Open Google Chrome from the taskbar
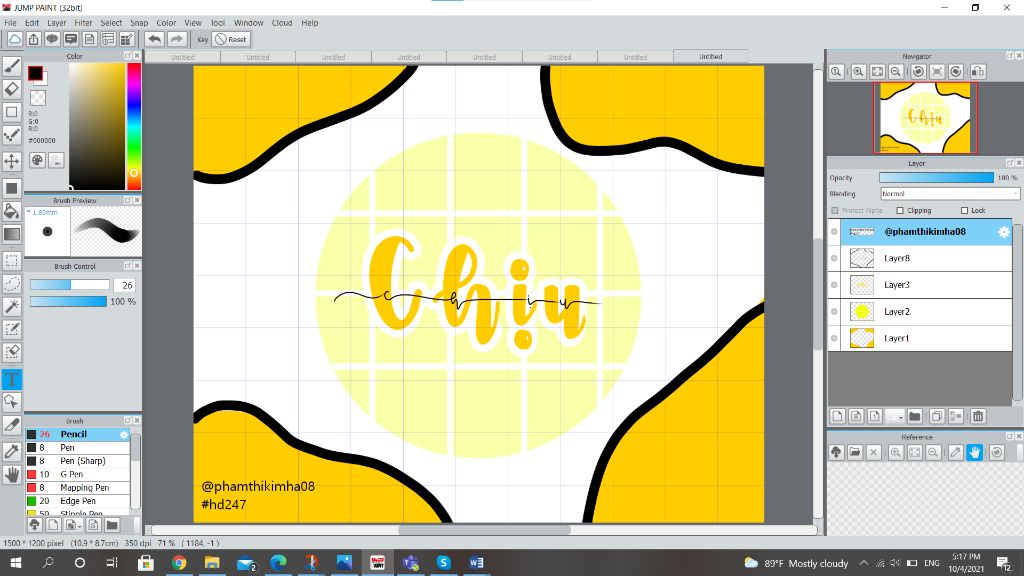Viewport: 1024px width, 576px height. coord(179,562)
